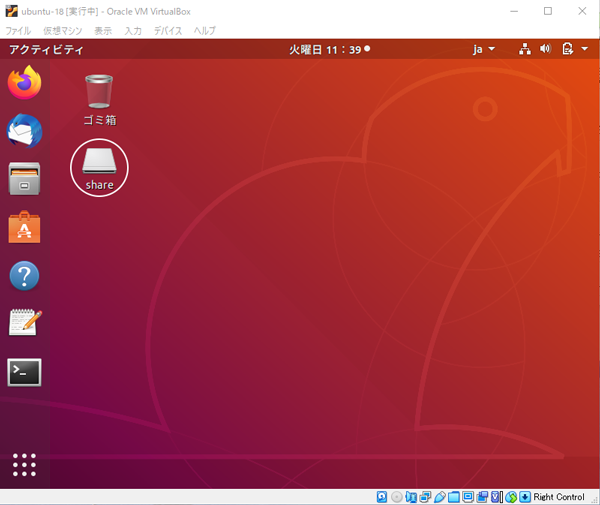600x505 pixels.
Task: Click audio status icon in VirtualBox status bar
Action: [411, 497]
